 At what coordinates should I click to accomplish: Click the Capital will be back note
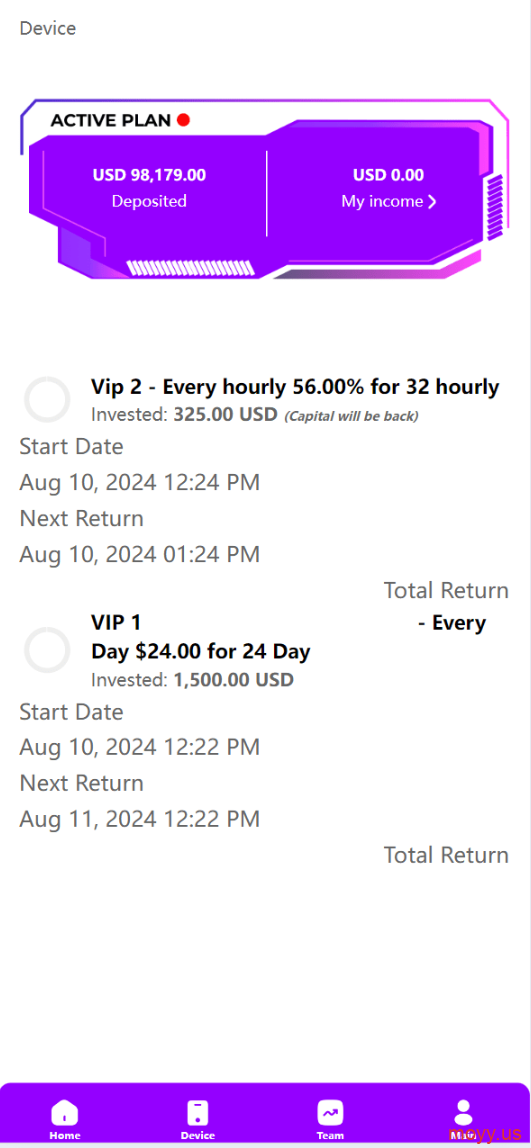(x=351, y=416)
